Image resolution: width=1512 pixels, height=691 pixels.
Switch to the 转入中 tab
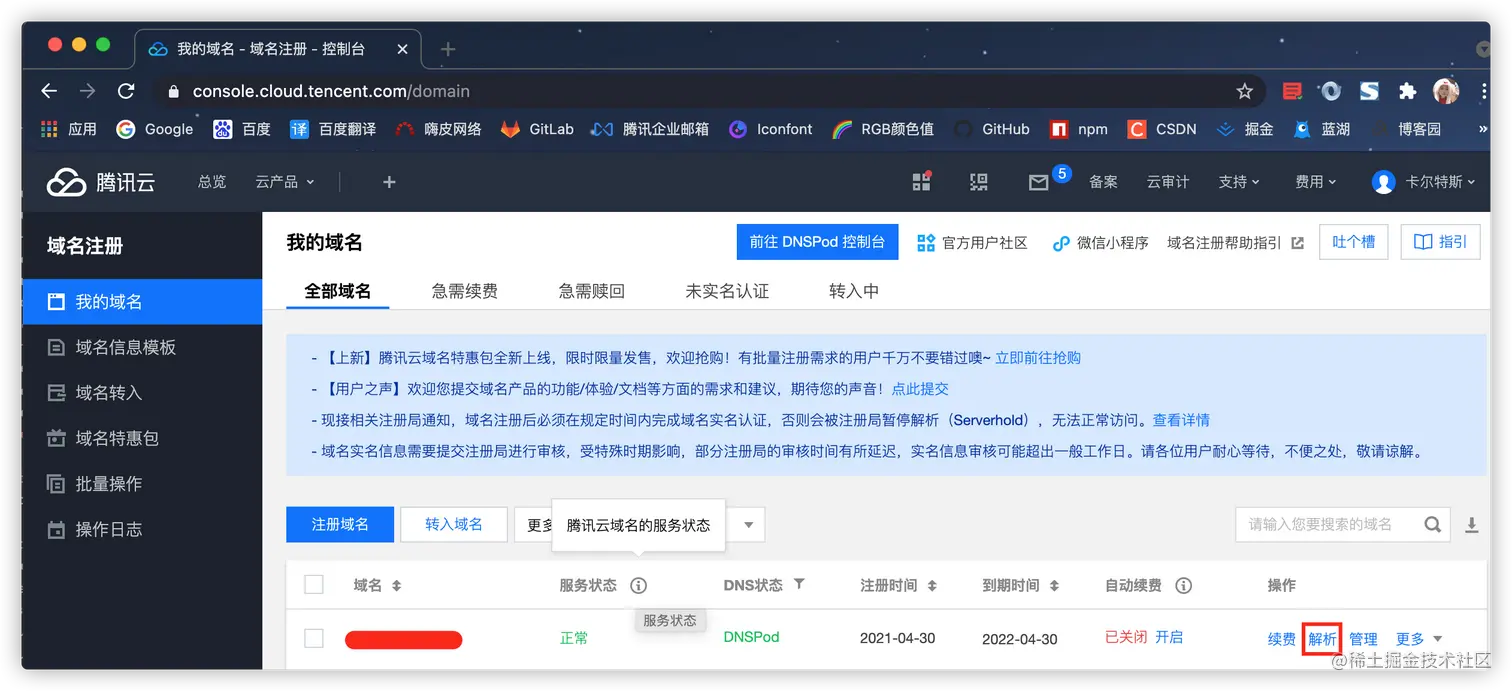tap(854, 291)
